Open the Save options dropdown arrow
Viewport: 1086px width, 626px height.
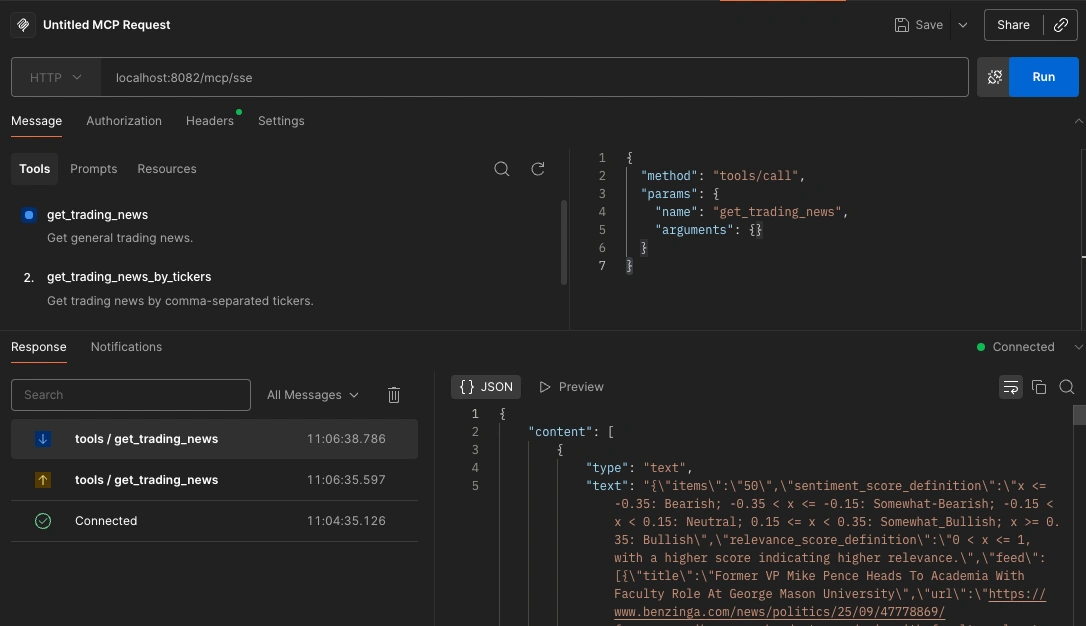point(963,25)
